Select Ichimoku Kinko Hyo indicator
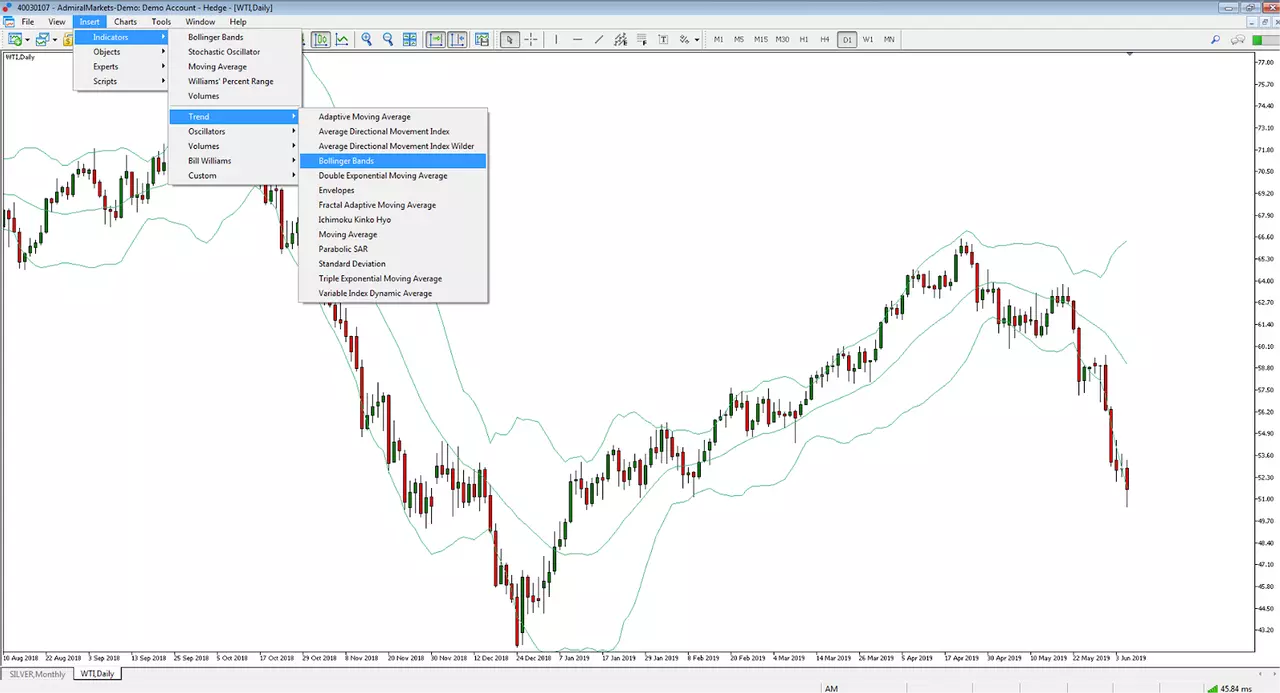1280x693 pixels. point(393,219)
